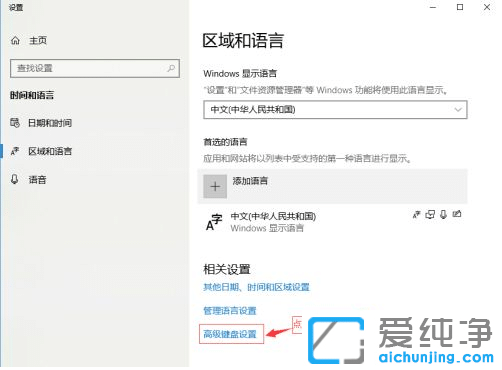Click handwriting feature icon on 中文 row

point(457,214)
